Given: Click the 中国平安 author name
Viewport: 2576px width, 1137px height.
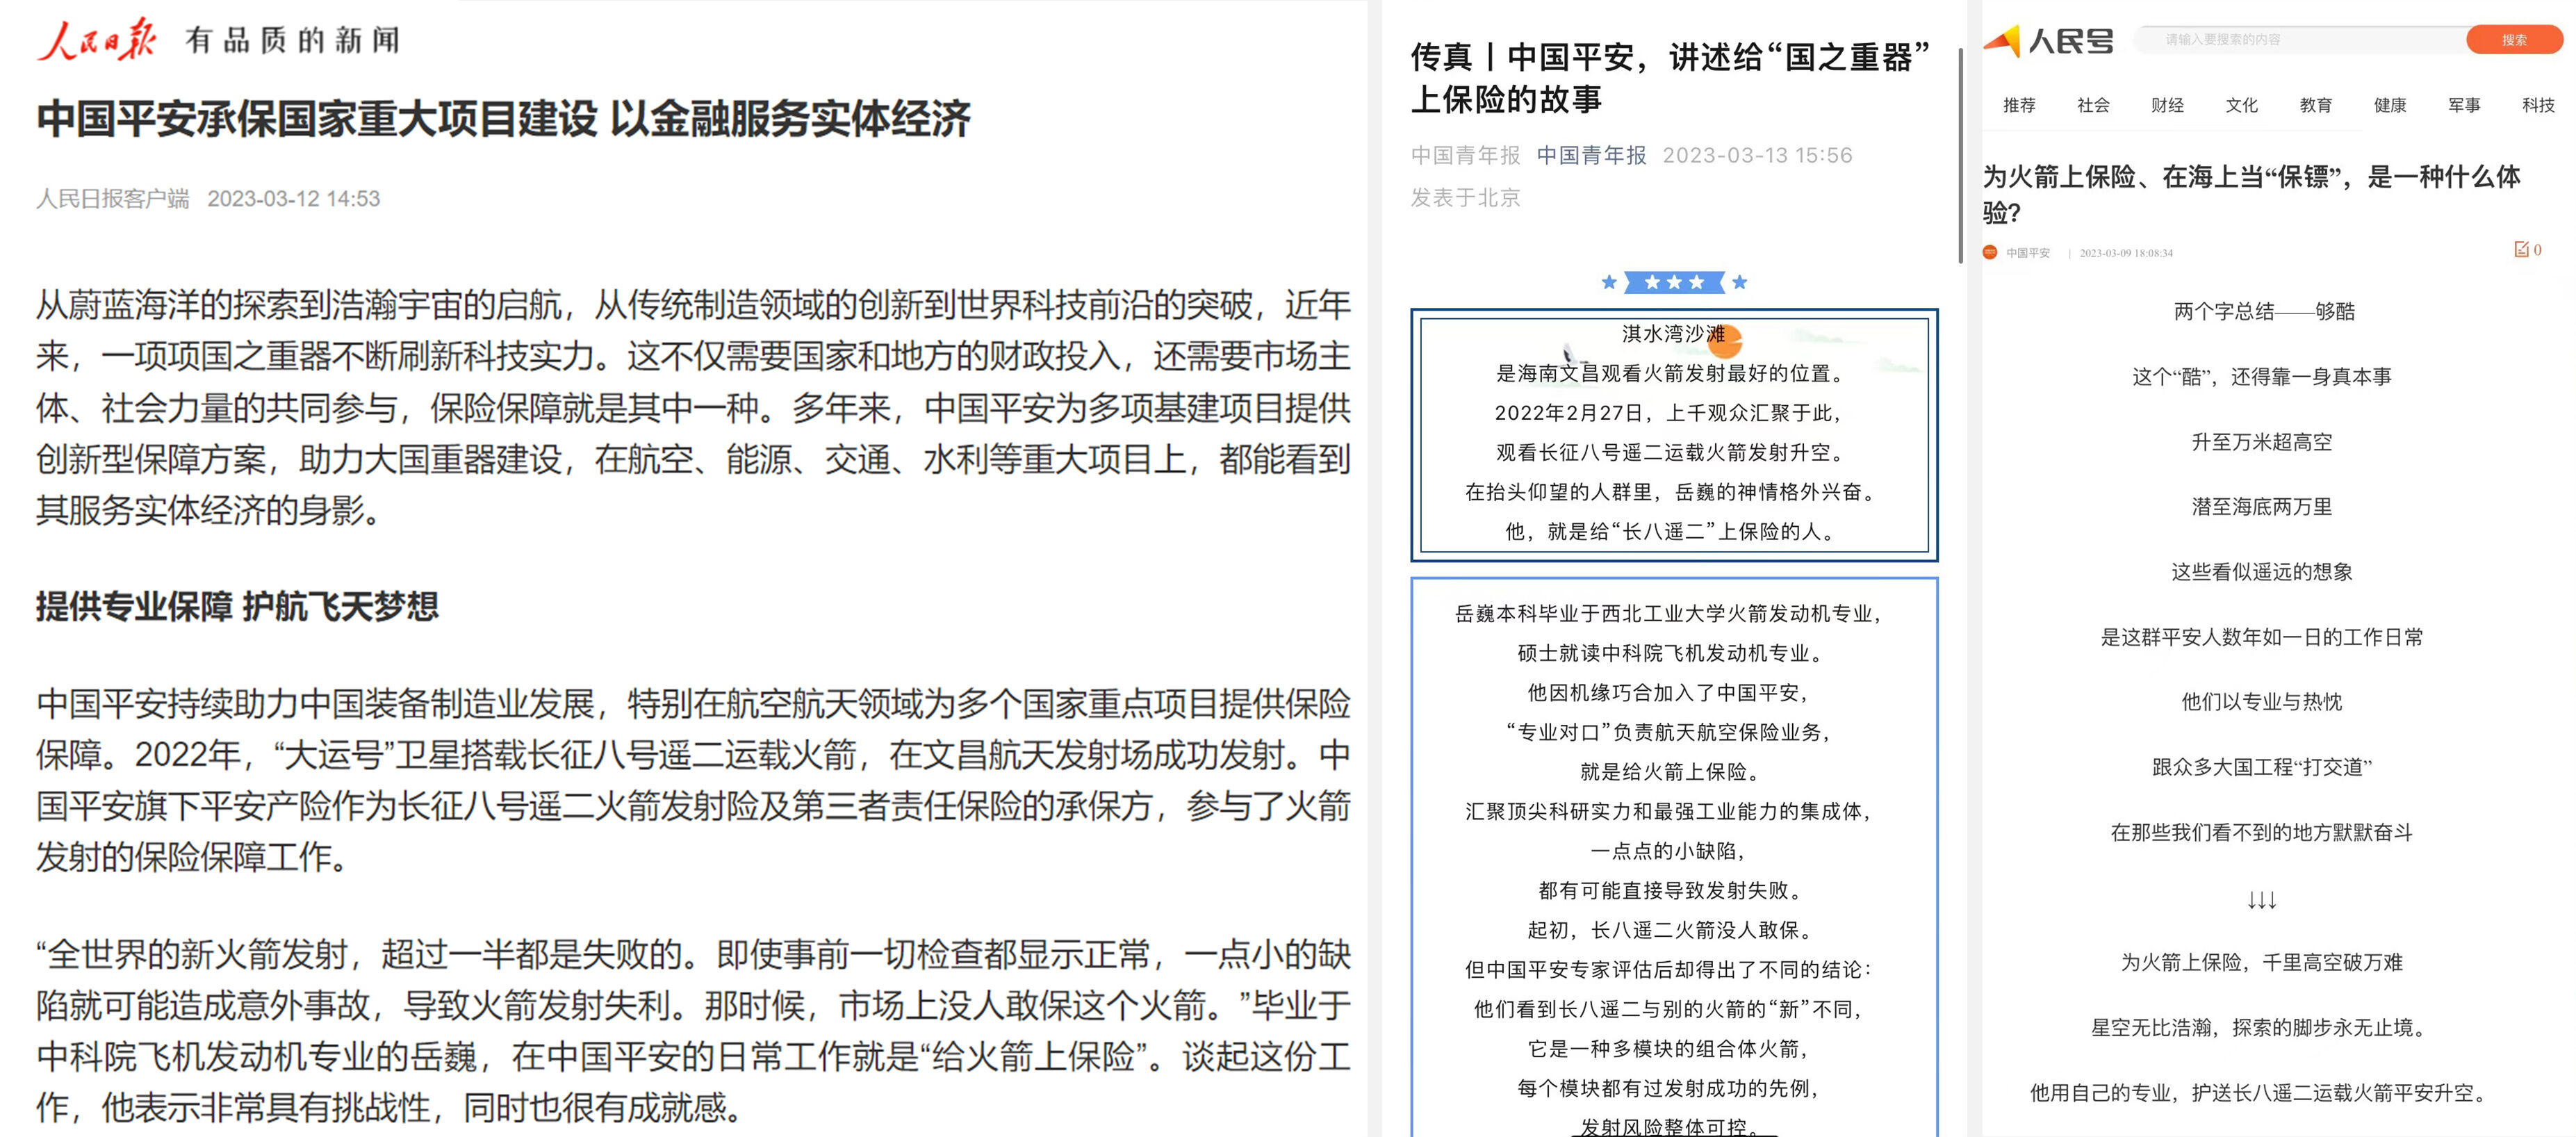Looking at the screenshot, I should tap(2028, 253).
